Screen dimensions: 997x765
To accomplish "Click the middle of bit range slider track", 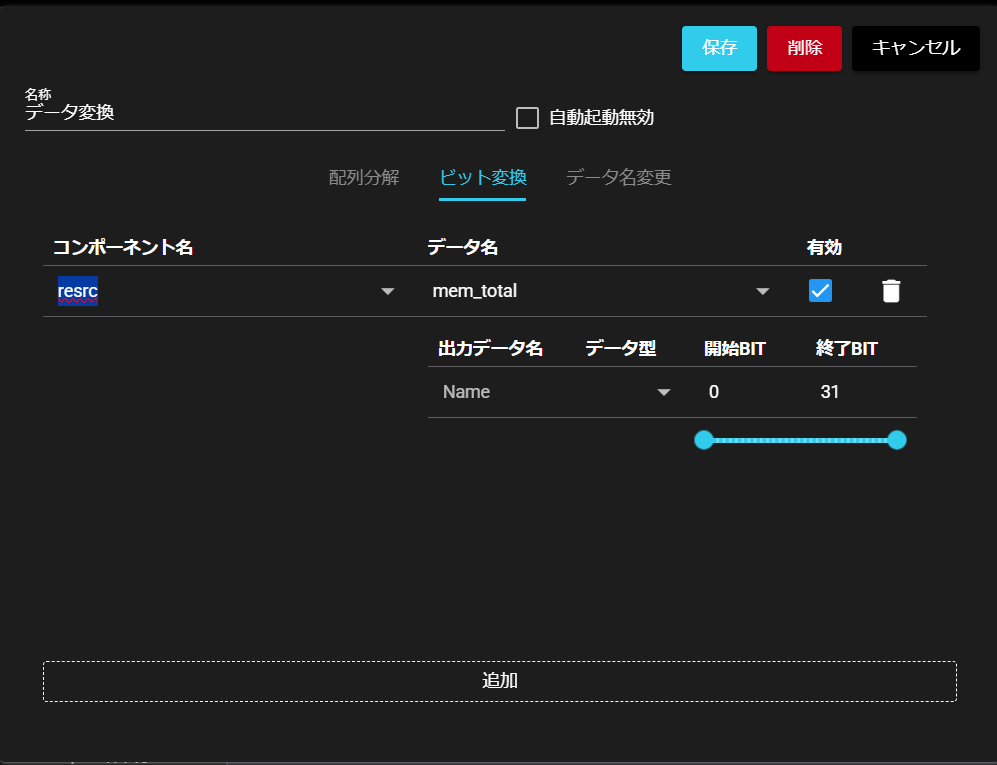I will [800, 440].
